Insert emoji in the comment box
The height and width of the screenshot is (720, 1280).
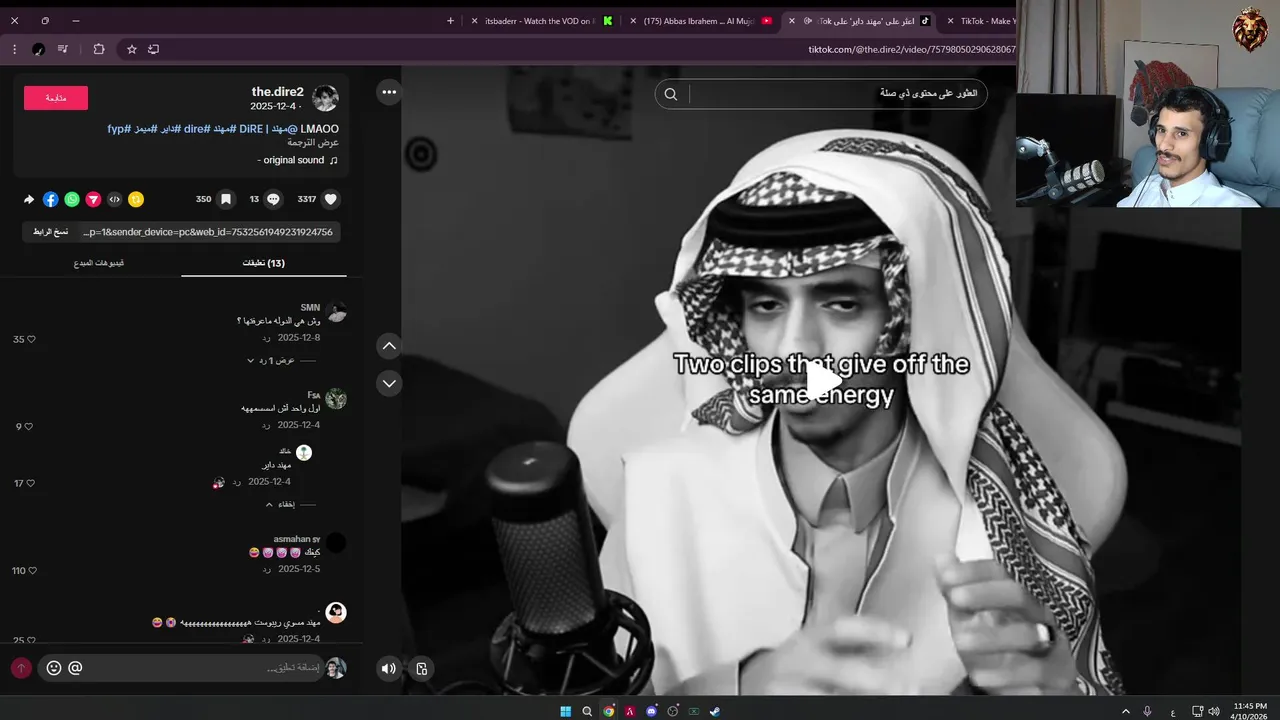tap(54, 668)
